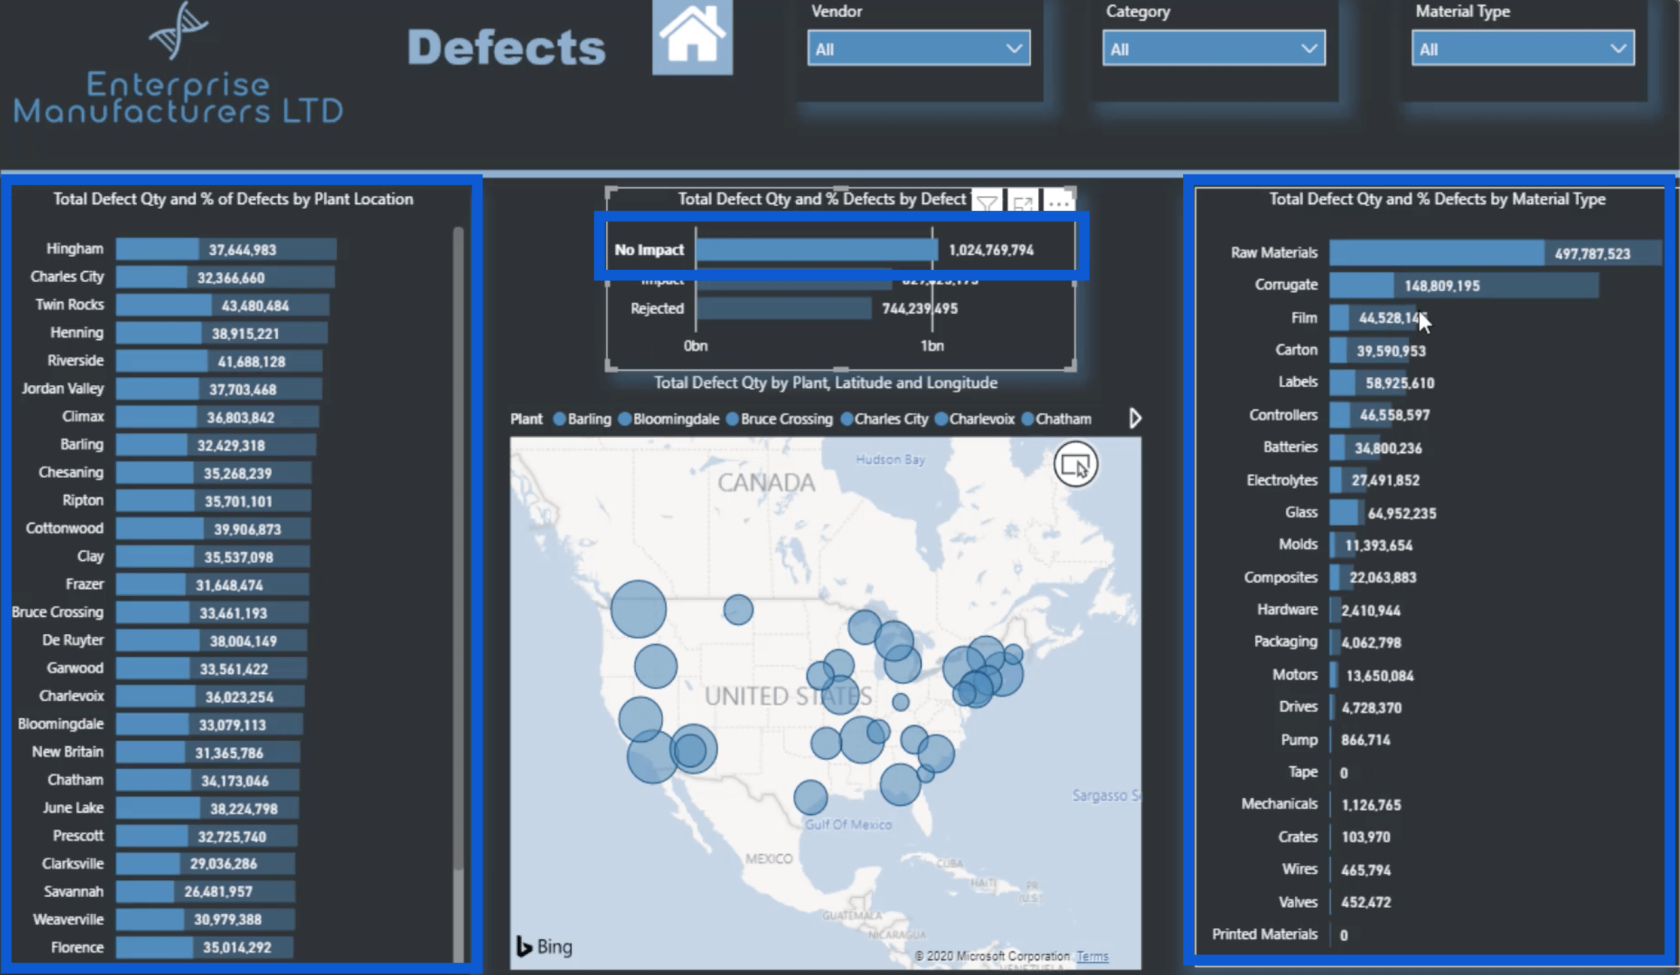This screenshot has width=1680, height=975.
Task: Select the Prescott plant bar
Action: (x=206, y=836)
